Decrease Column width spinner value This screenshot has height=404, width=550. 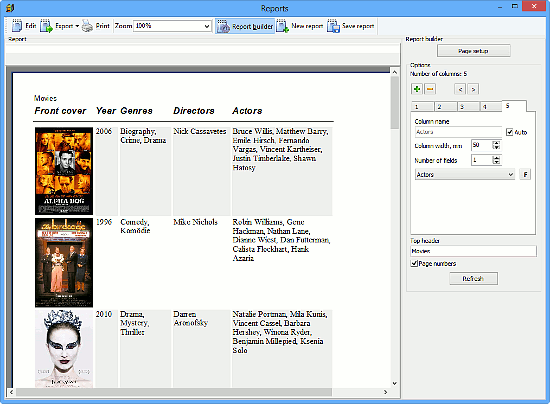pos(496,147)
